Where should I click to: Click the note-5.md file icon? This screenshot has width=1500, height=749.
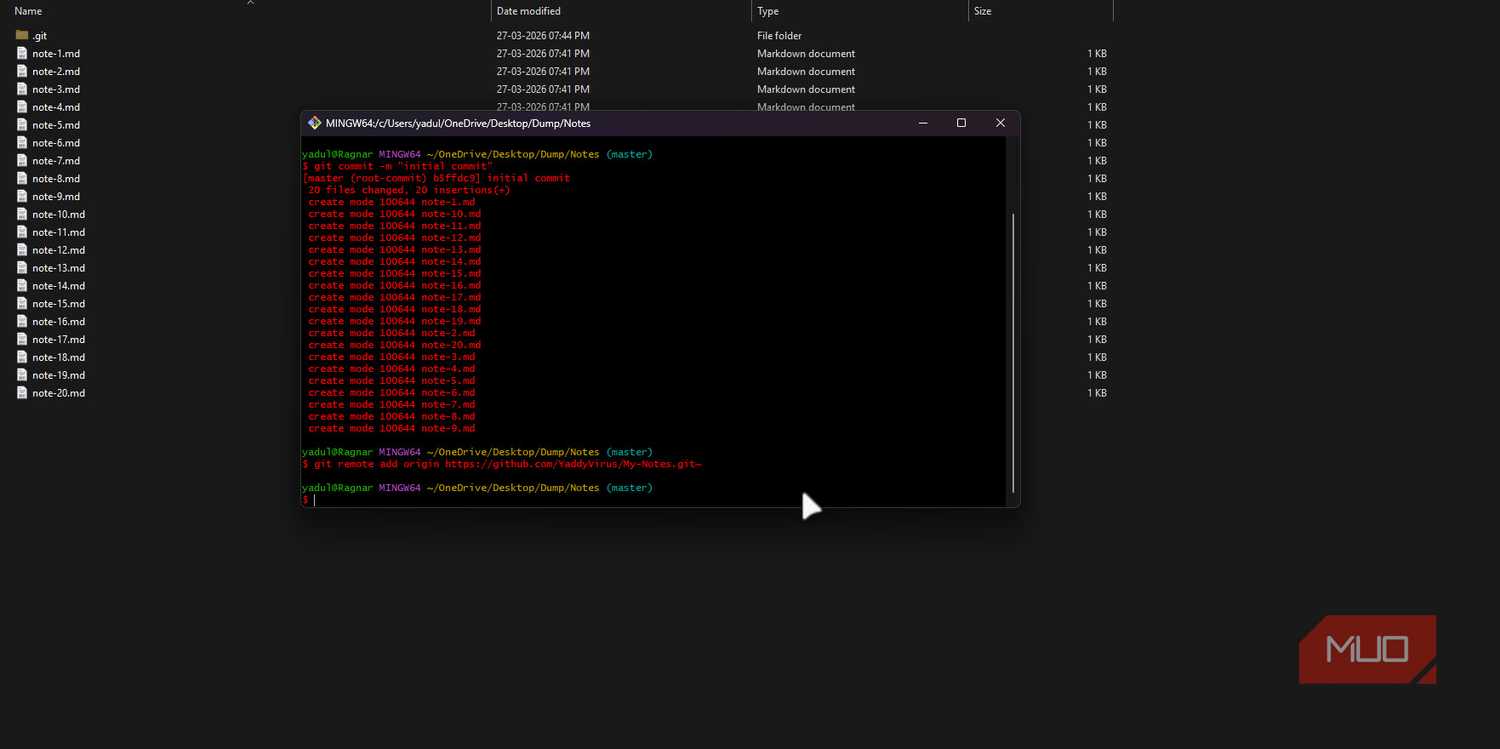22,125
